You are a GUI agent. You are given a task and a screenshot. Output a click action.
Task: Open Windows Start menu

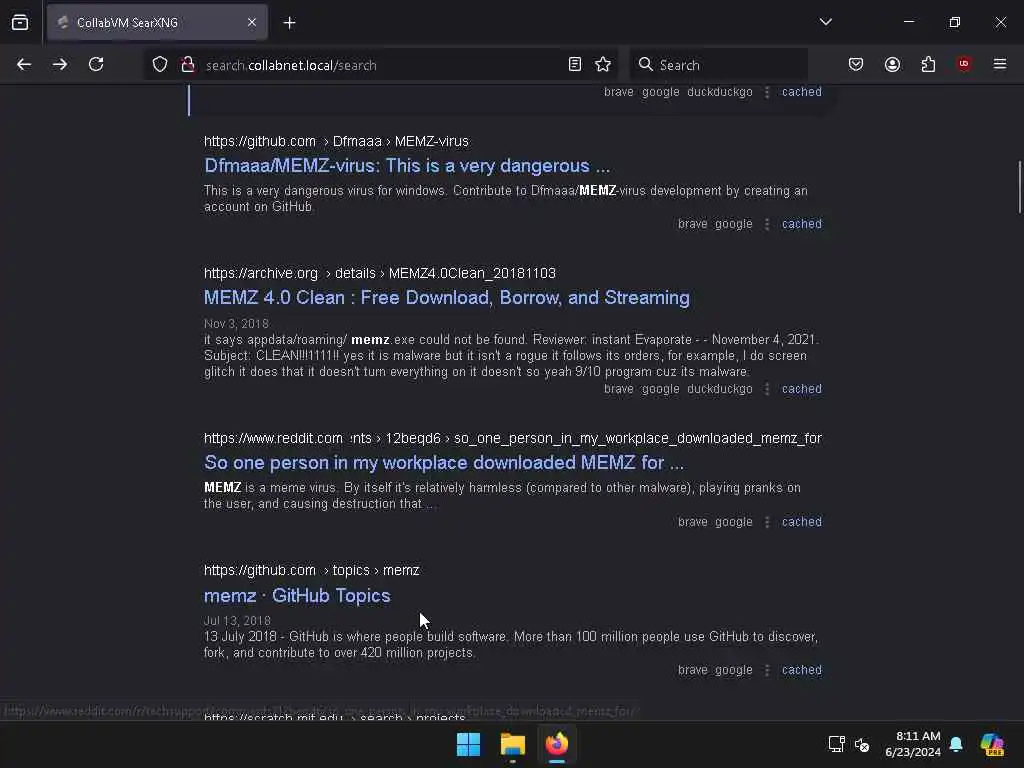(468, 744)
